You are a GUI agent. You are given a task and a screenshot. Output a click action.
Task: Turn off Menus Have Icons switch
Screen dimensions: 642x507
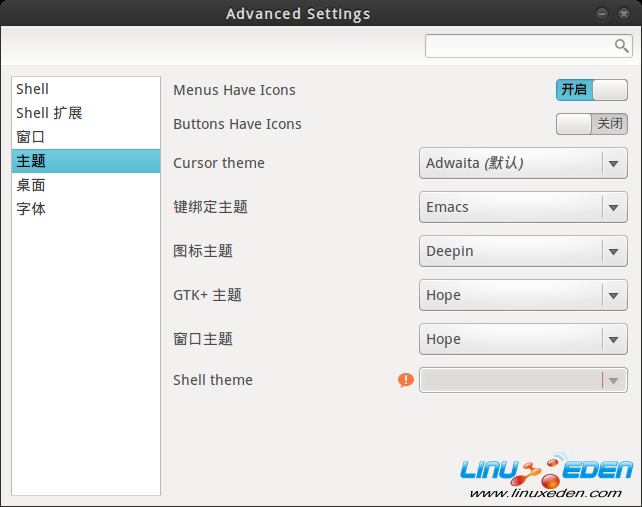[x=591, y=90]
